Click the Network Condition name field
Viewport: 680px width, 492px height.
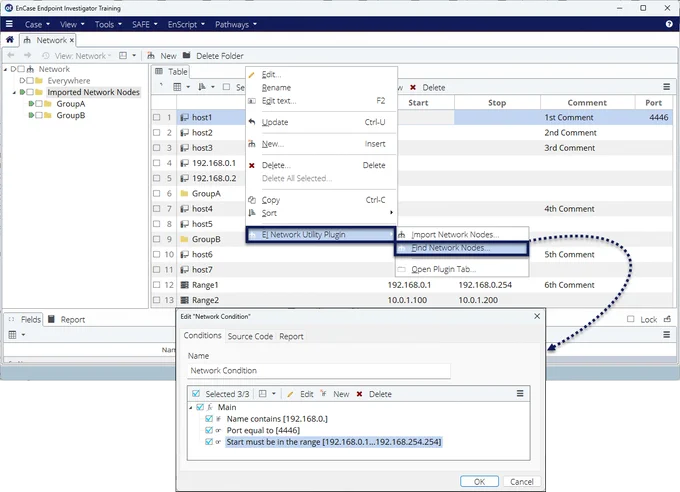coord(319,371)
